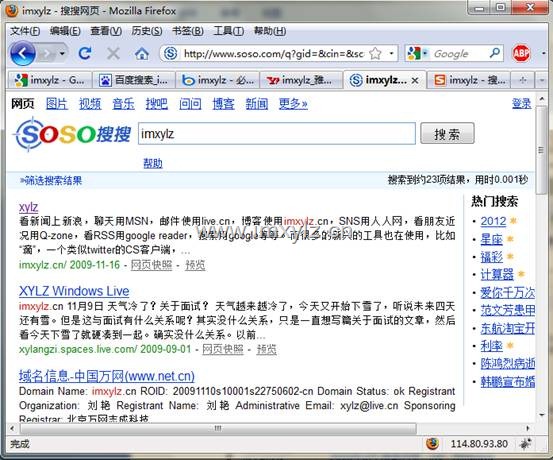Click the 搜吧 category link

[157, 104]
